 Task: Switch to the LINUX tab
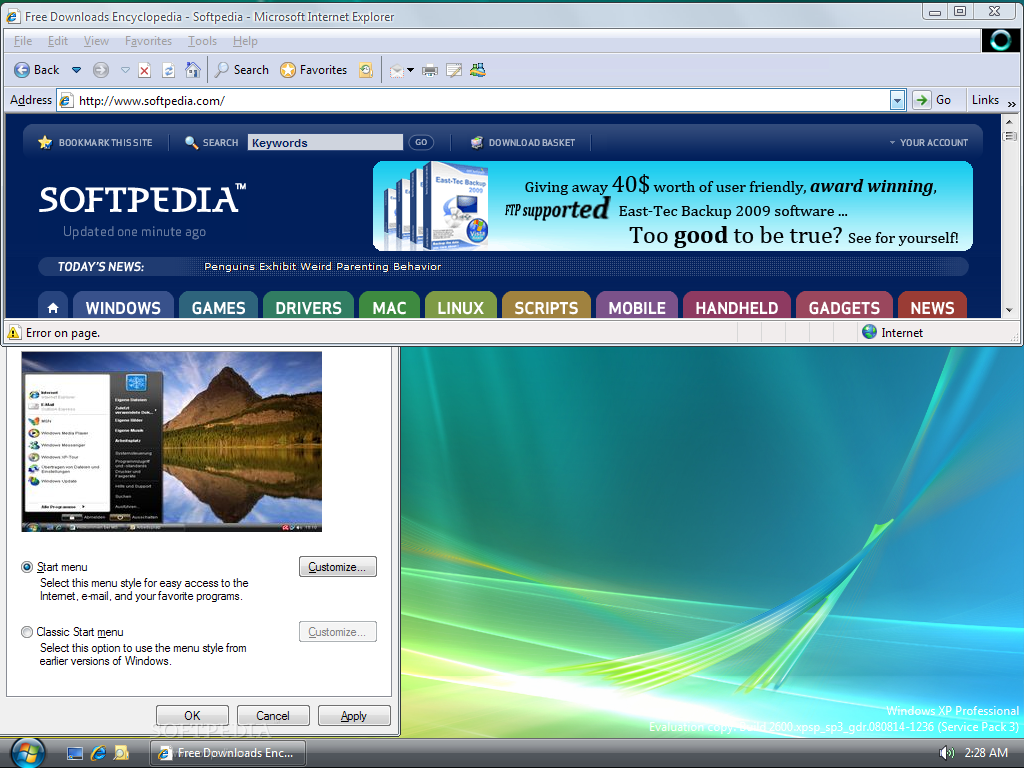coord(460,308)
